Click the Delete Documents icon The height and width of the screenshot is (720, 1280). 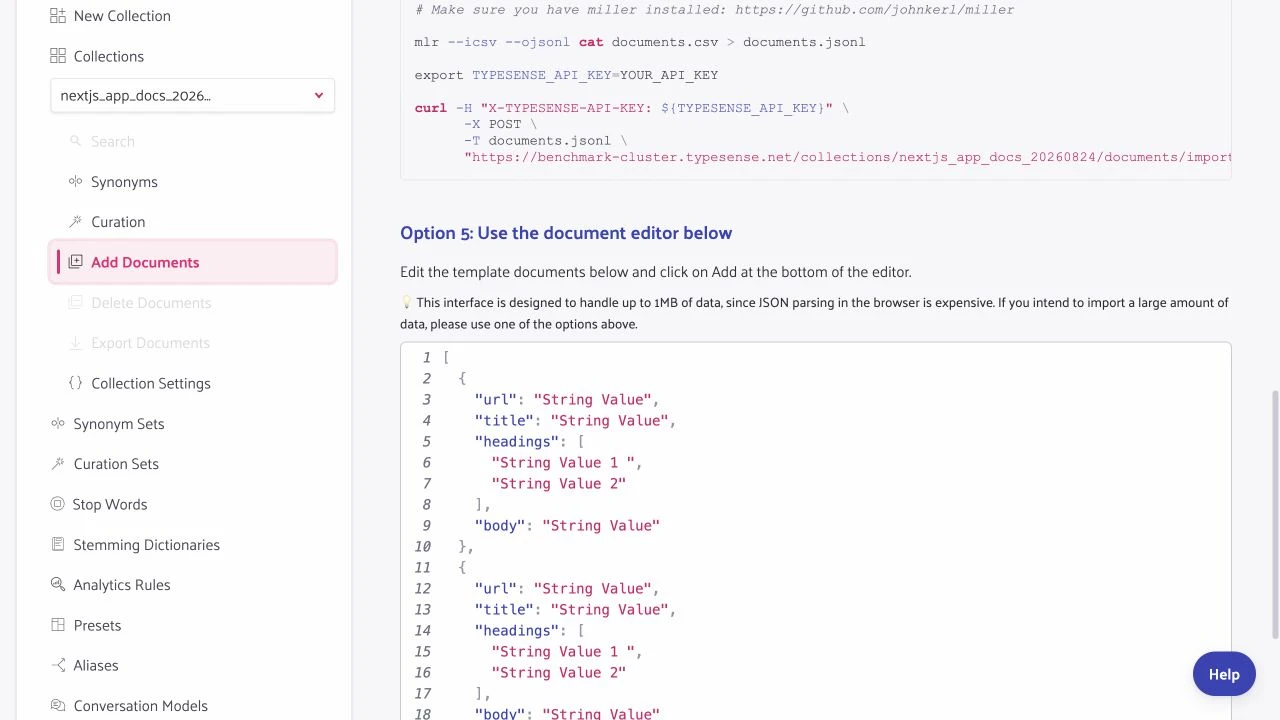coord(75,303)
